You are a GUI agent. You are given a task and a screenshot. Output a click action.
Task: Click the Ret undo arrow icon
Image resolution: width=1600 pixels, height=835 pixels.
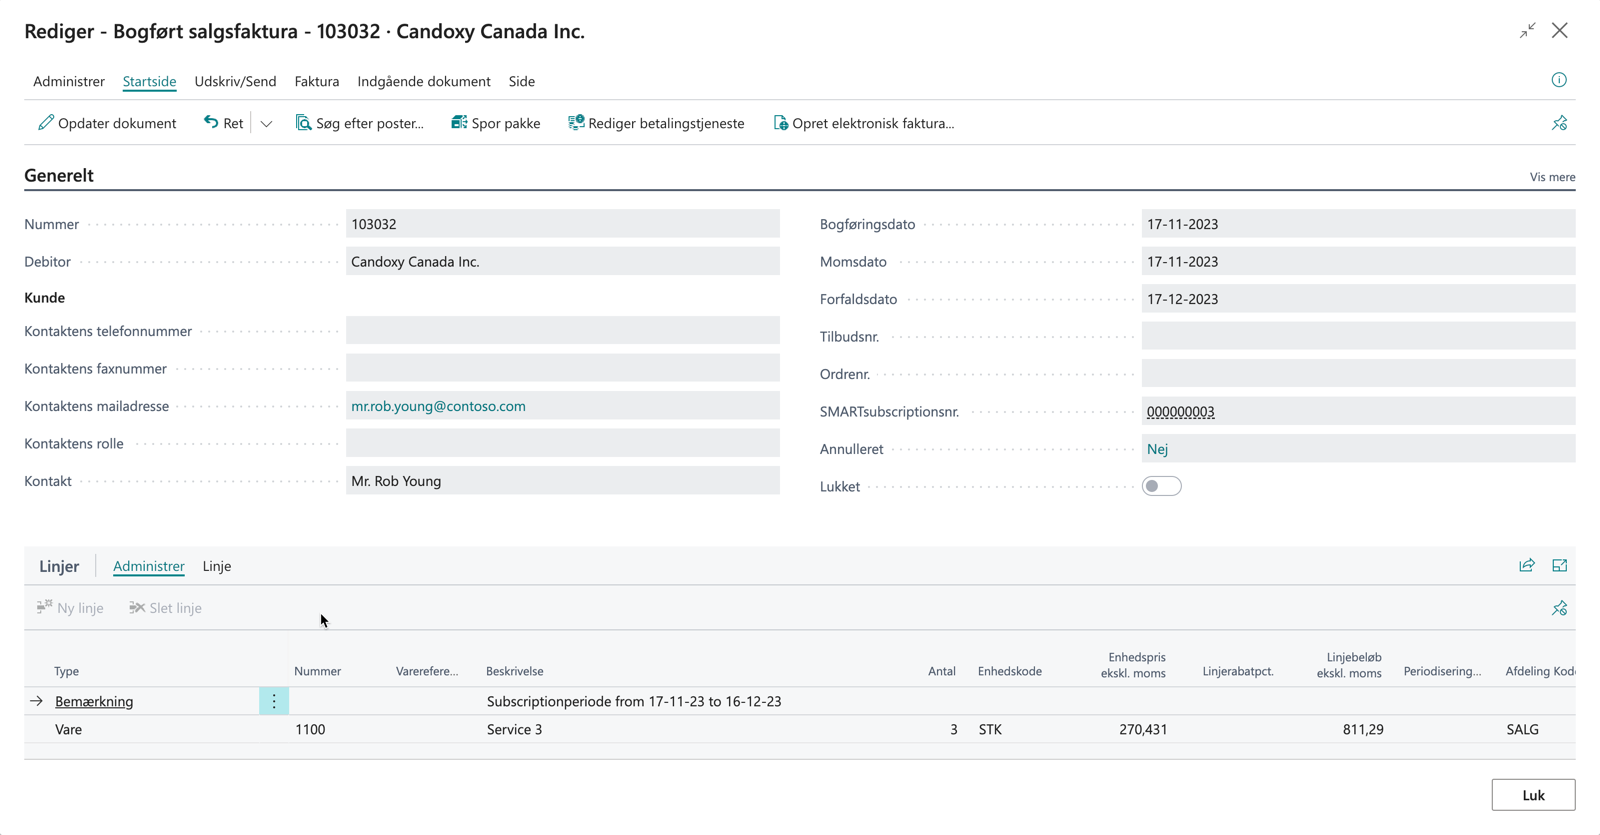point(211,123)
